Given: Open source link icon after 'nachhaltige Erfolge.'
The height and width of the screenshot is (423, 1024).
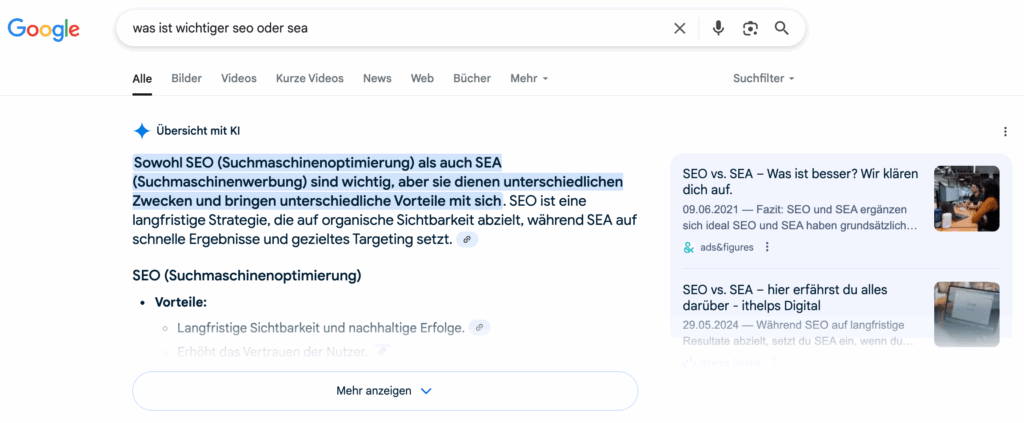Looking at the screenshot, I should pyautogui.click(x=479, y=327).
